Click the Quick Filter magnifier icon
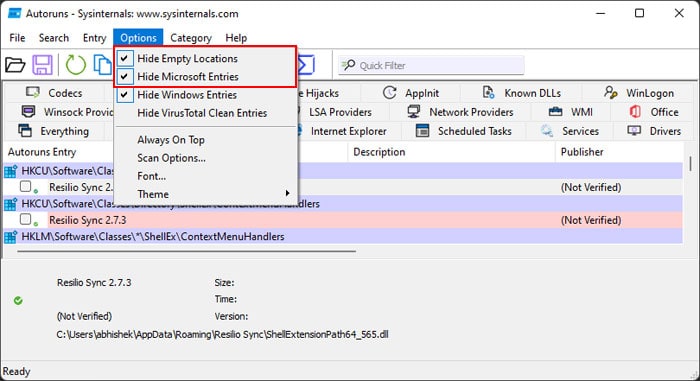Viewport: 700px width, 381px height. pos(348,65)
